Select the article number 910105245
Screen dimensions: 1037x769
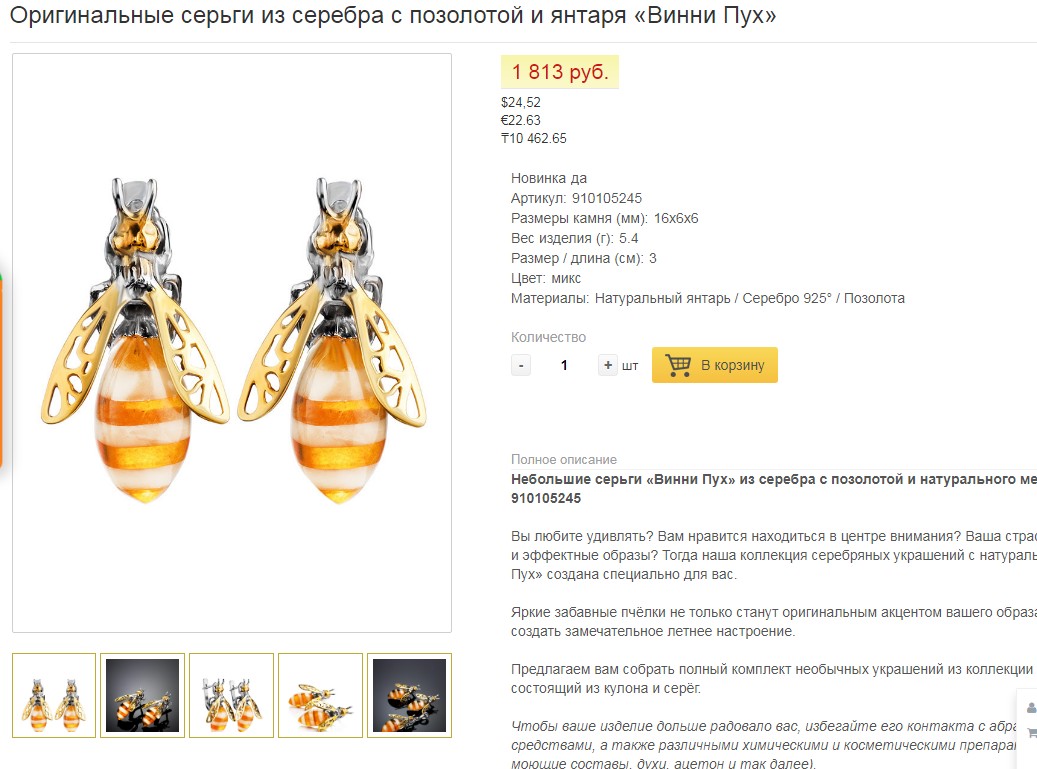606,198
